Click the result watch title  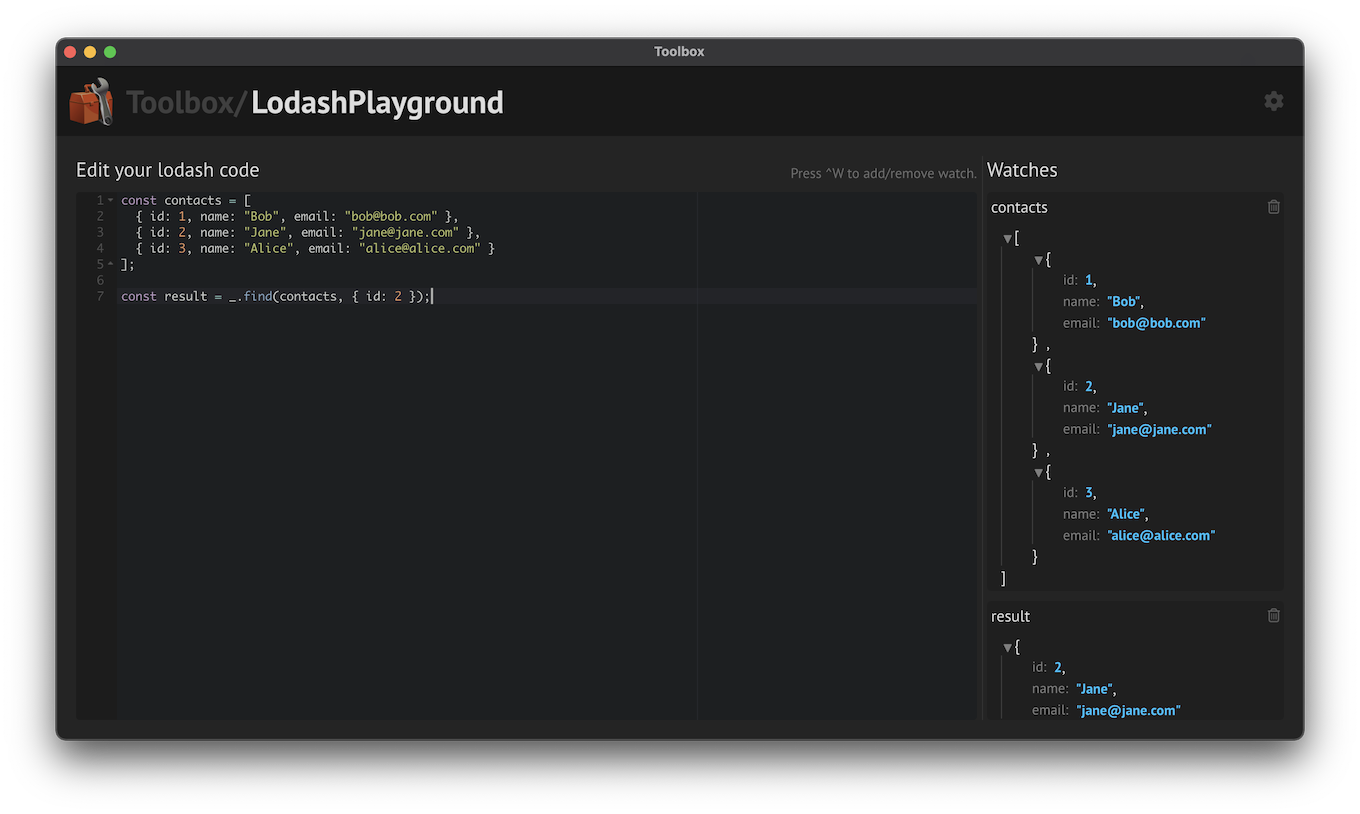tap(1010, 616)
